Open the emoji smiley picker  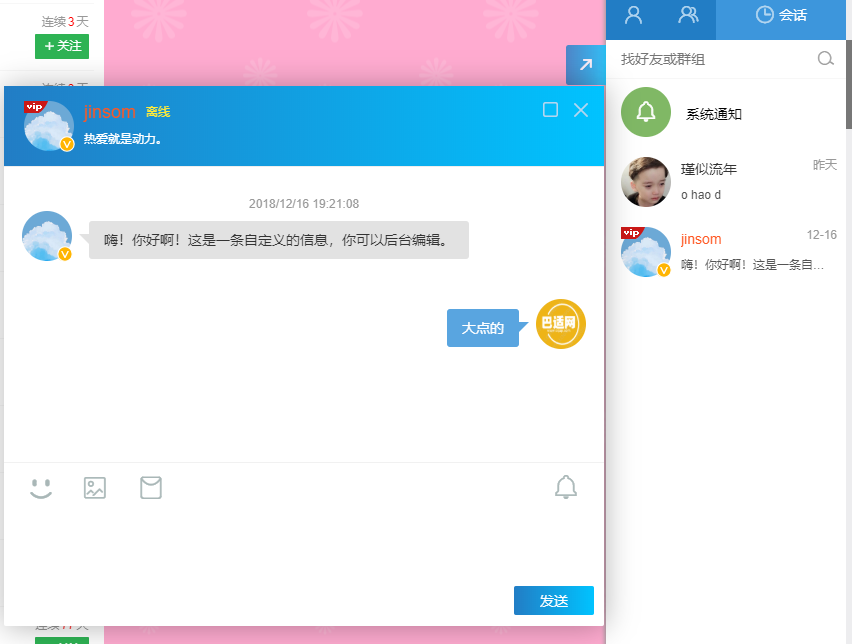coord(41,488)
